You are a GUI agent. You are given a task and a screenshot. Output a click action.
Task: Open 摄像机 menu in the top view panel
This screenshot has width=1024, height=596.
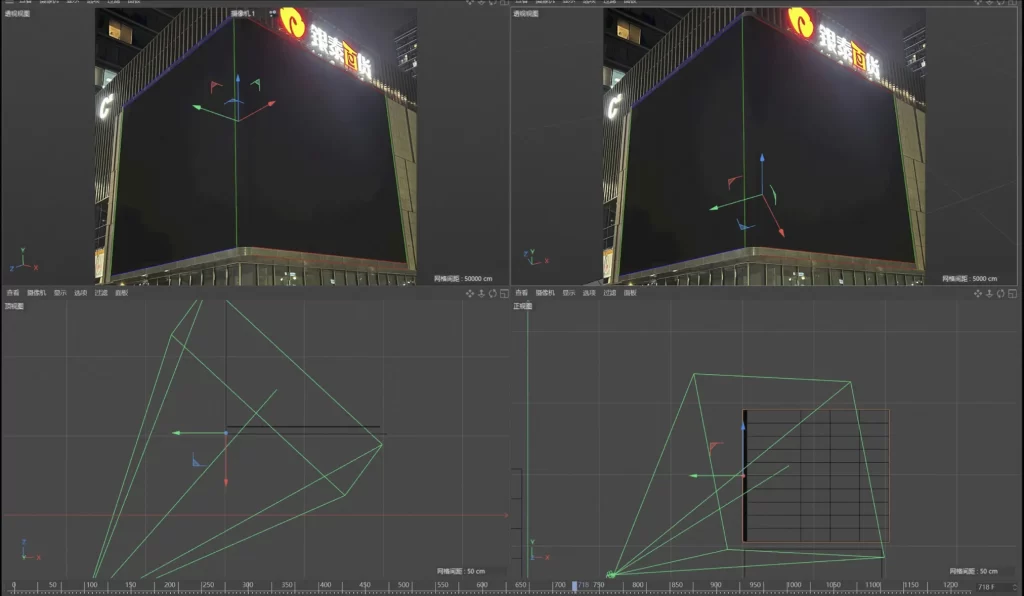click(36, 293)
